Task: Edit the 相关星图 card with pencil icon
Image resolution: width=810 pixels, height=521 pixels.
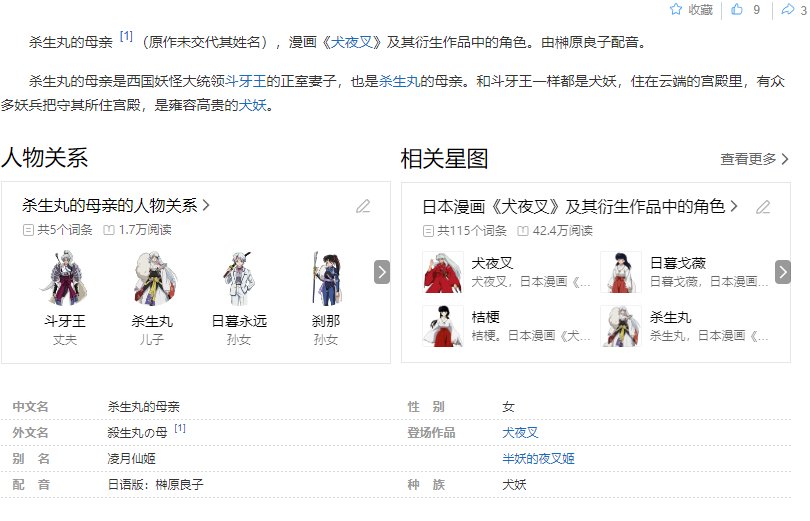Action: point(763,207)
